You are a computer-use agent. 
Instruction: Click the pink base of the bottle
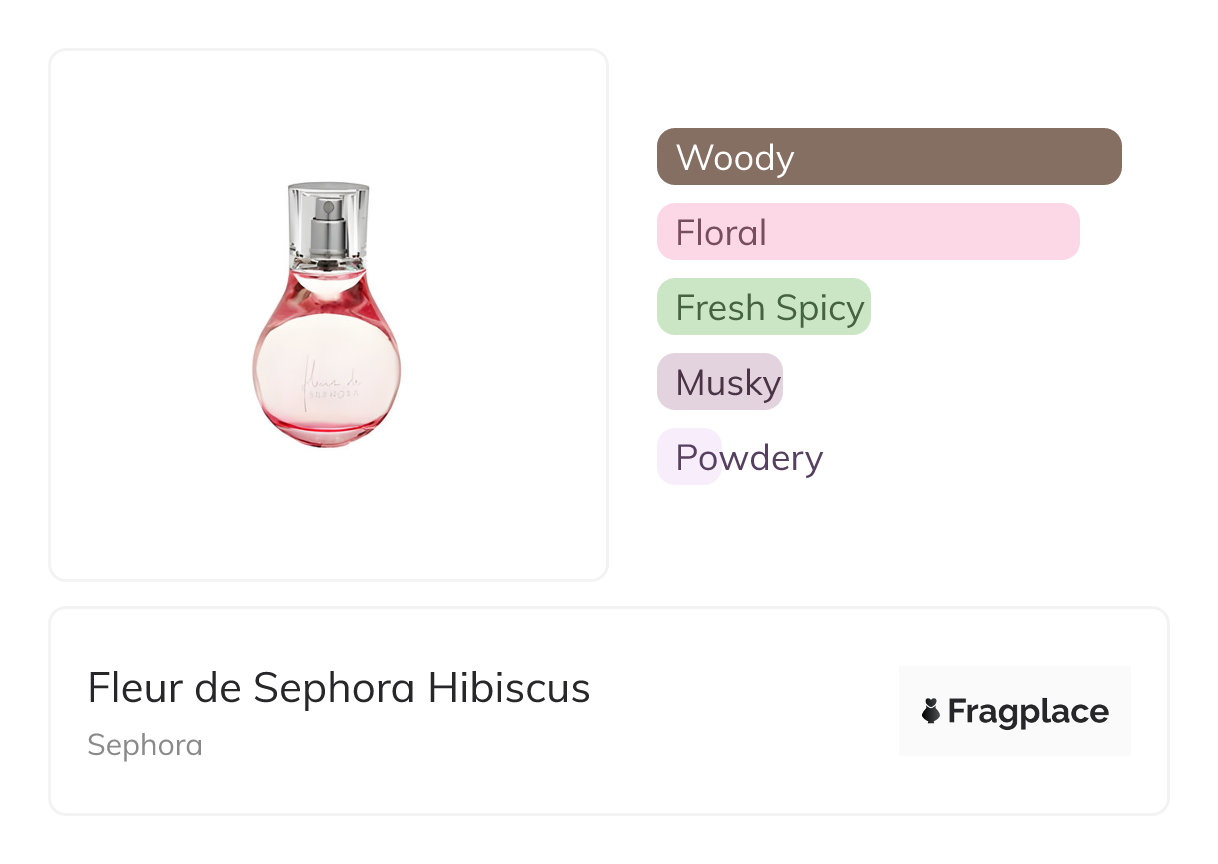[328, 432]
